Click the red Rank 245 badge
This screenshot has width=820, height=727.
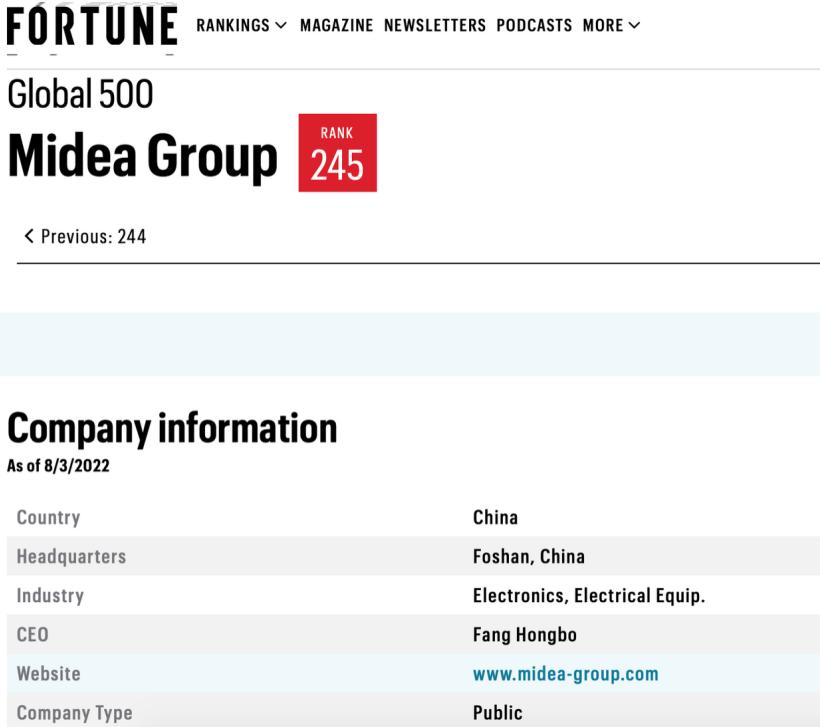(x=337, y=153)
